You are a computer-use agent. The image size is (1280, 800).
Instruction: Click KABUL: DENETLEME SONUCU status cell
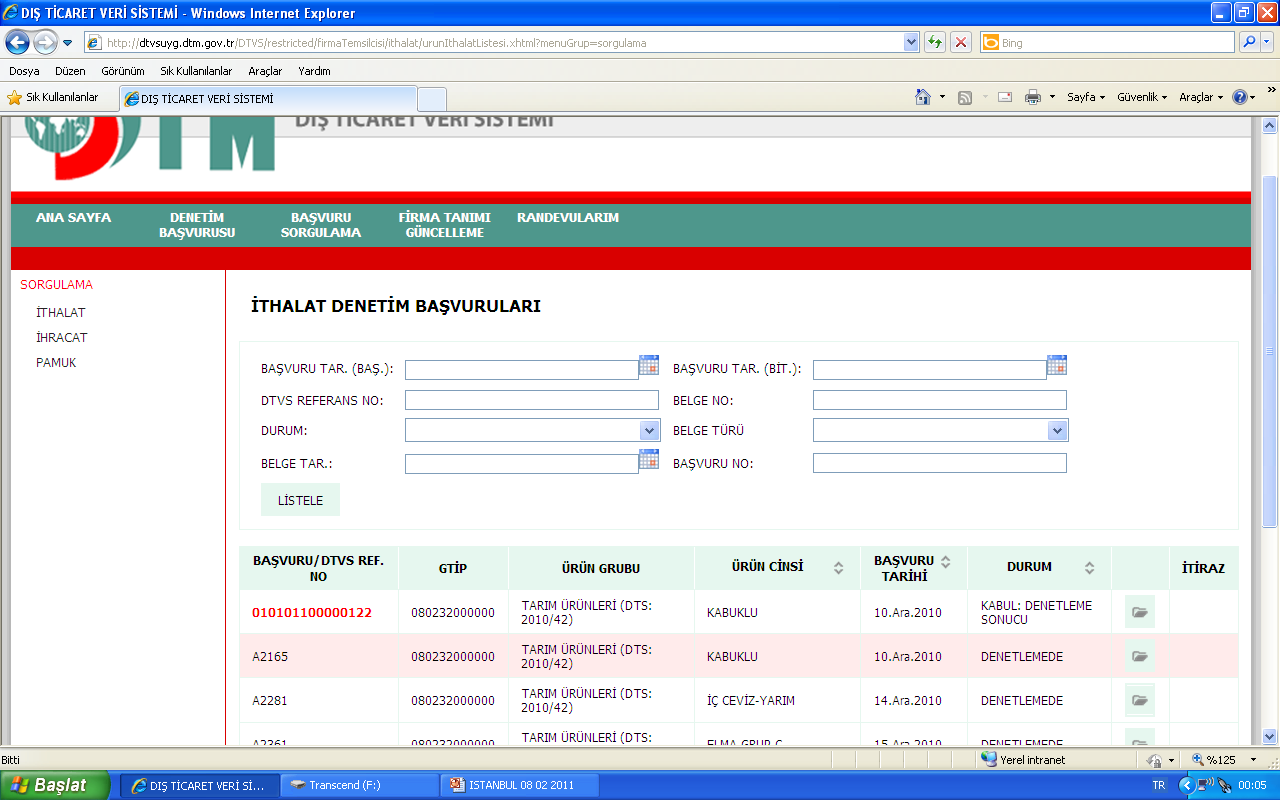click(x=1039, y=612)
